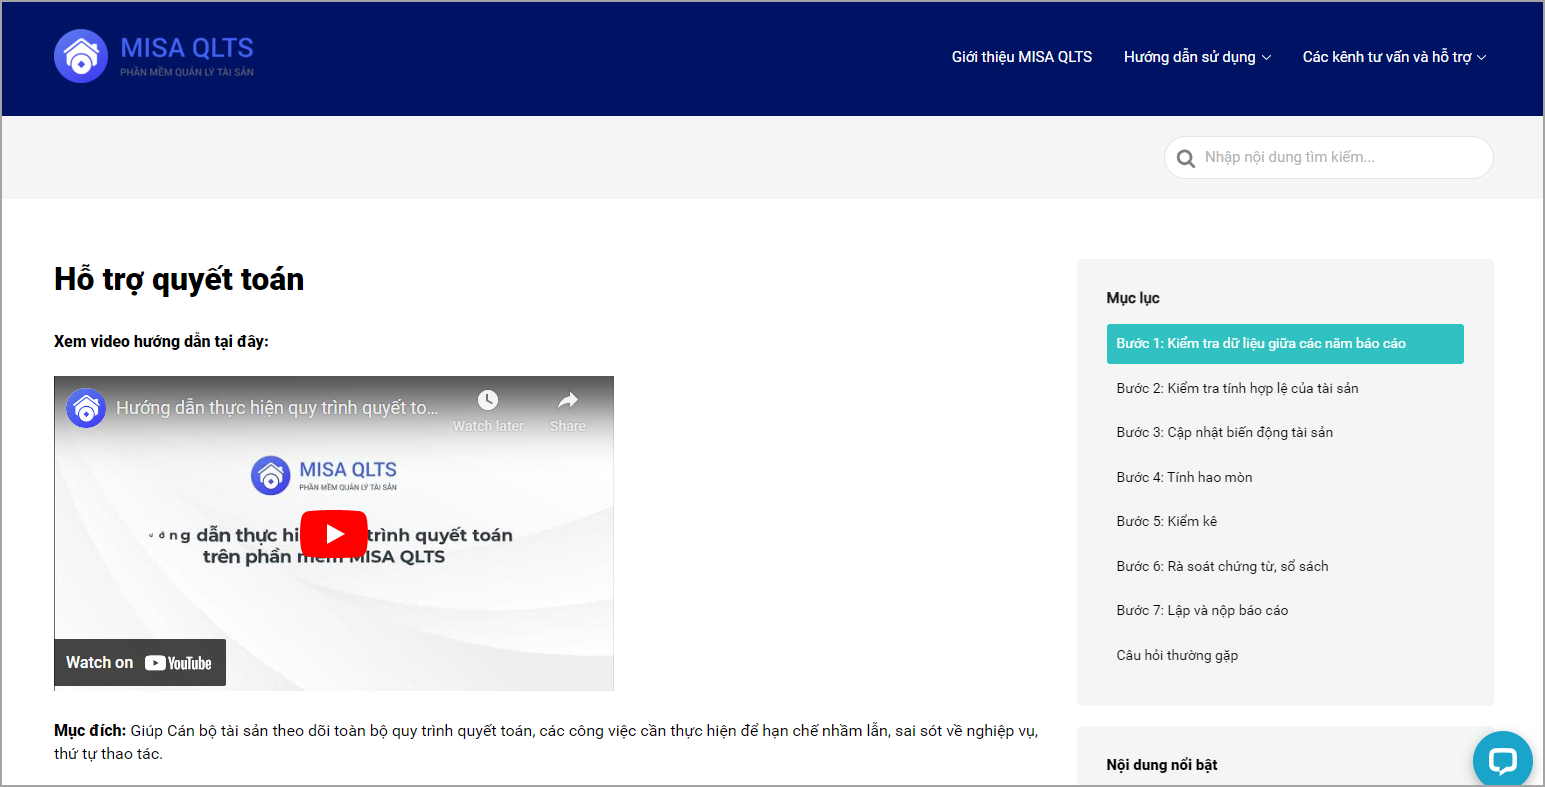The width and height of the screenshot is (1545, 787).
Task: Click the video channel avatar icon
Action: [x=86, y=408]
